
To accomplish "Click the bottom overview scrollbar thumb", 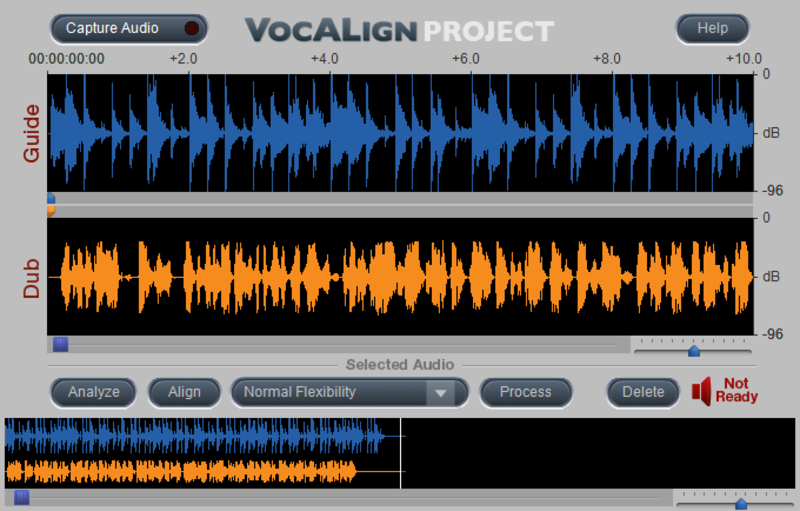I will pos(21,497).
